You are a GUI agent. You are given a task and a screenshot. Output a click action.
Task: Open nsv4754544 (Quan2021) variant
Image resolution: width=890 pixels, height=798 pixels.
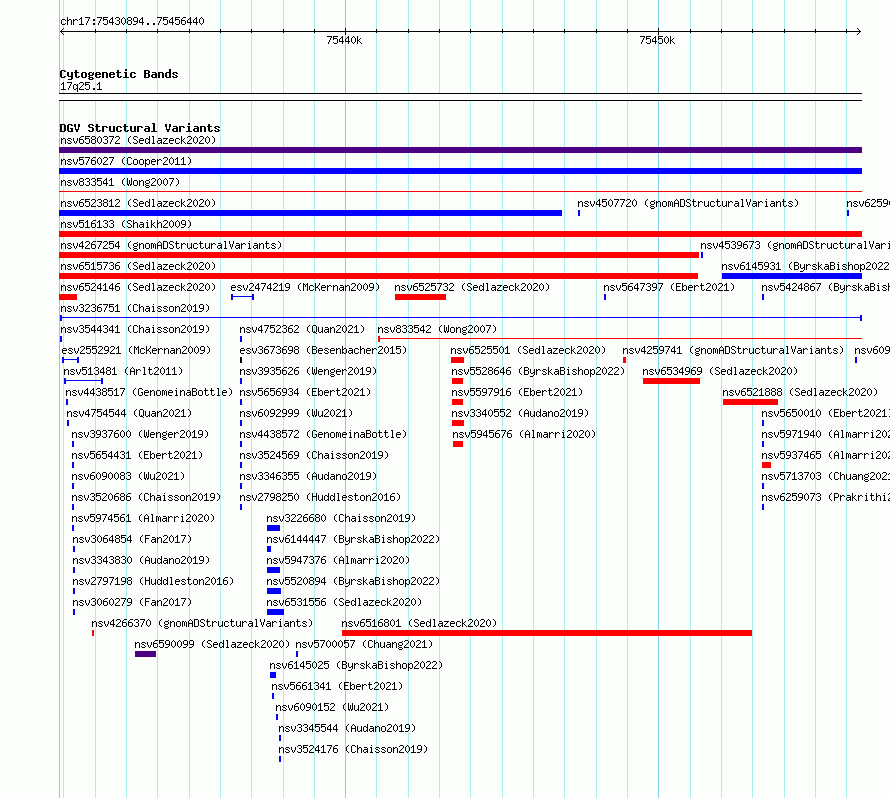pos(129,413)
